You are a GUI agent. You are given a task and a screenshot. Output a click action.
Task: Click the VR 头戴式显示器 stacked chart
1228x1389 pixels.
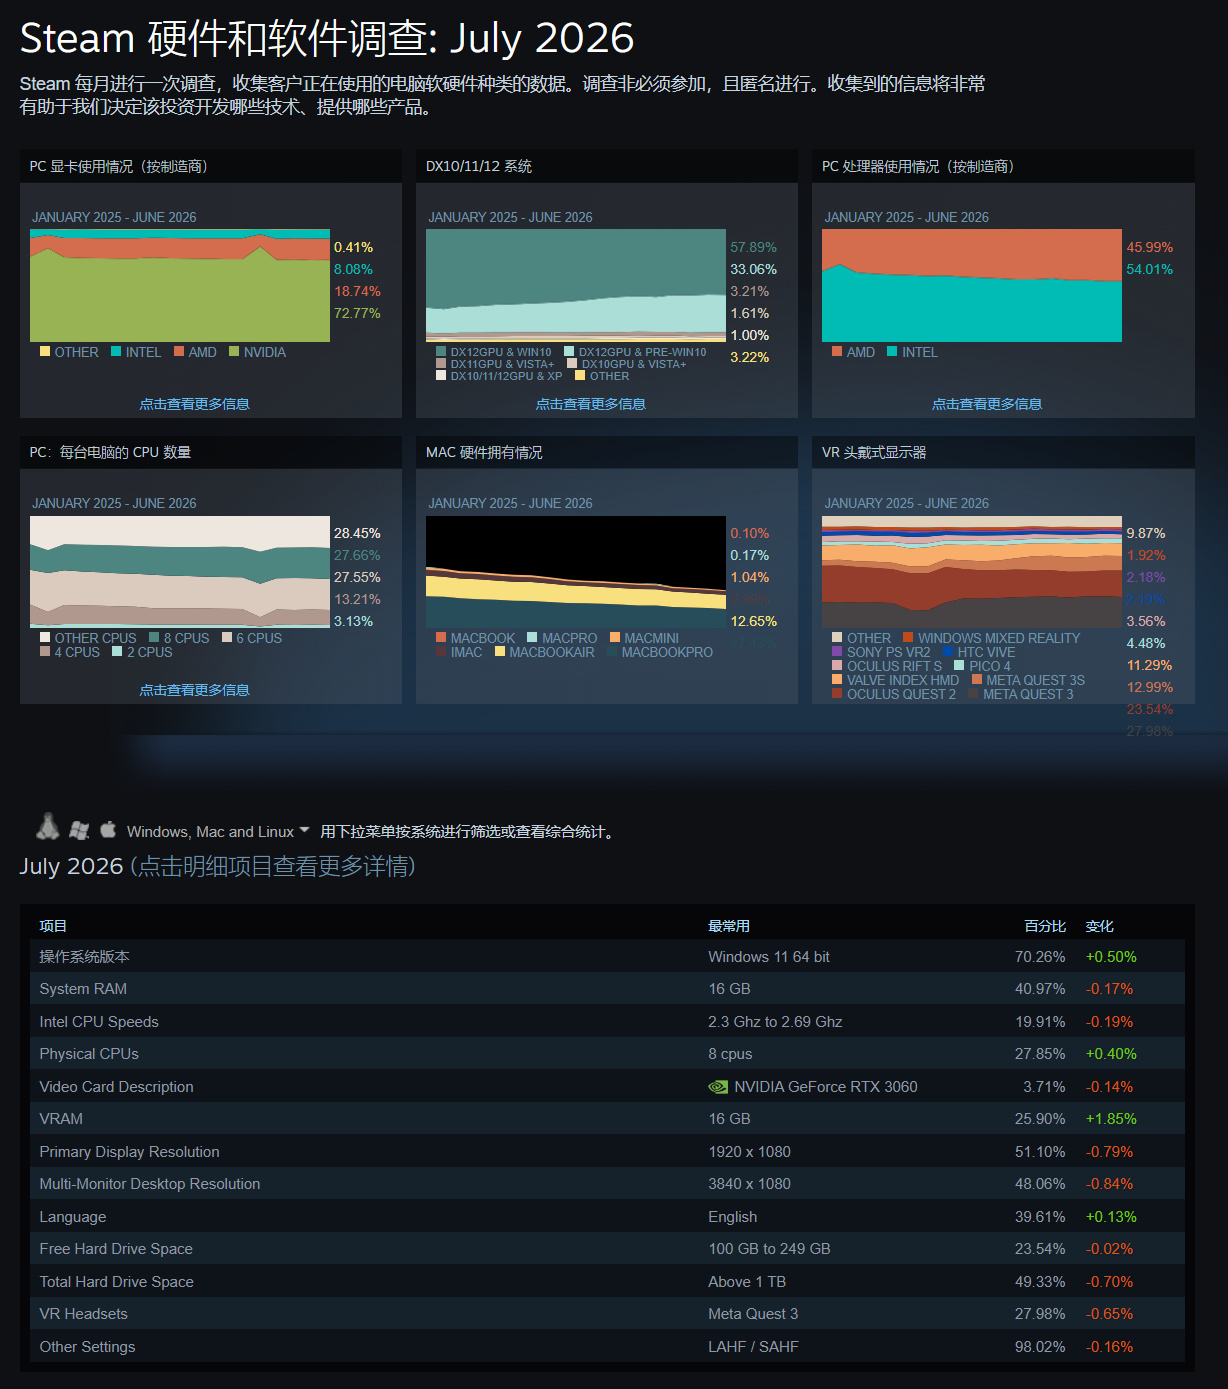pos(972,572)
